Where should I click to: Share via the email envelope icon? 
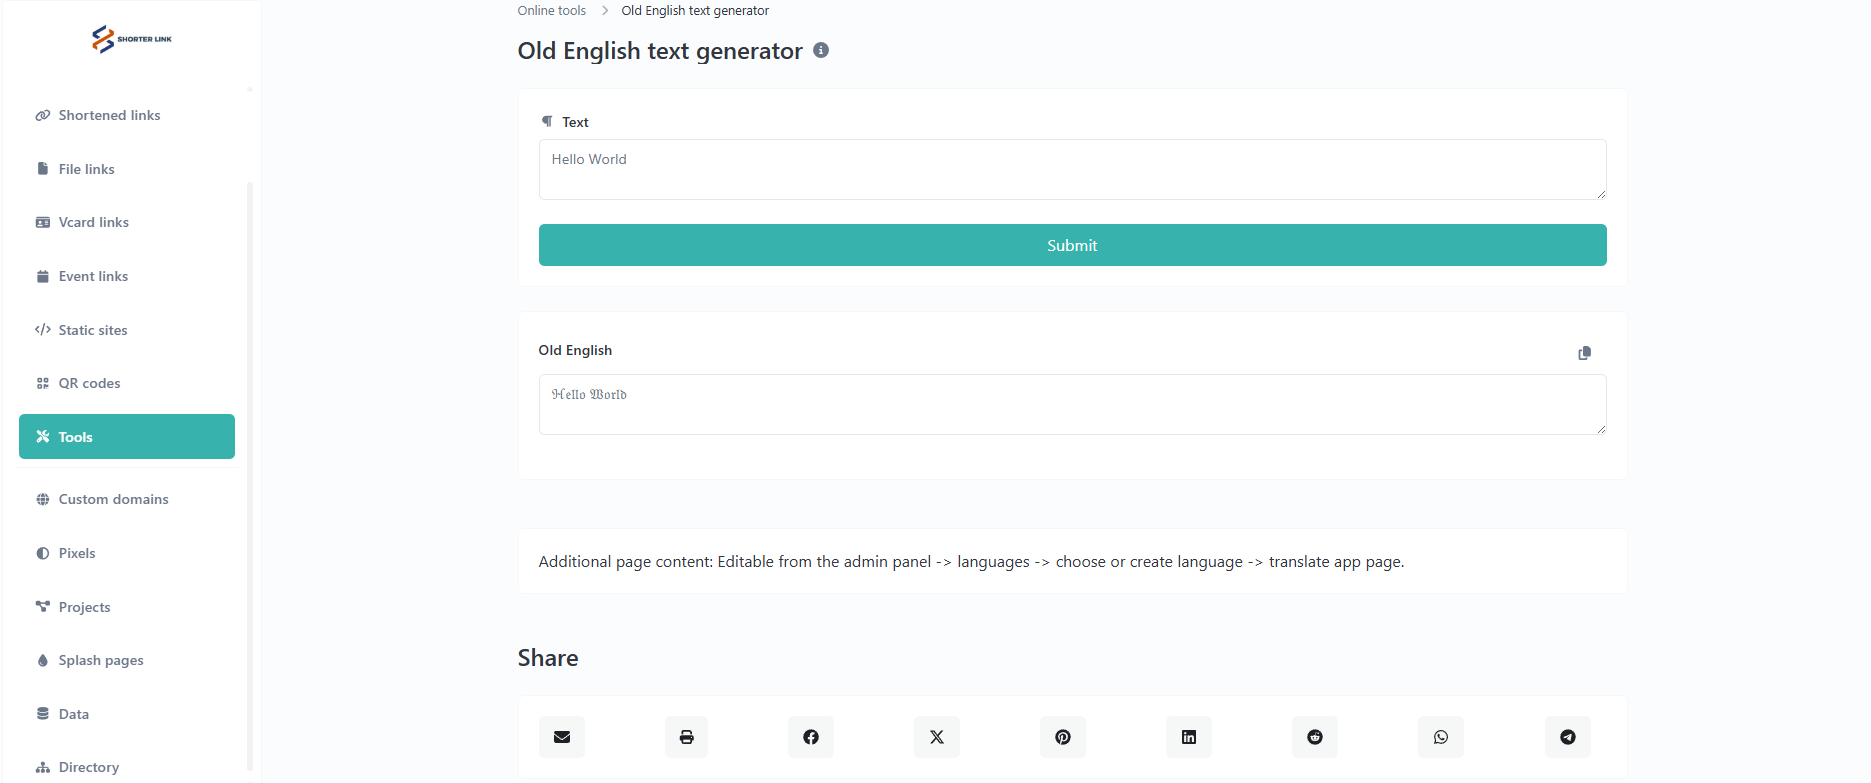tap(562, 737)
